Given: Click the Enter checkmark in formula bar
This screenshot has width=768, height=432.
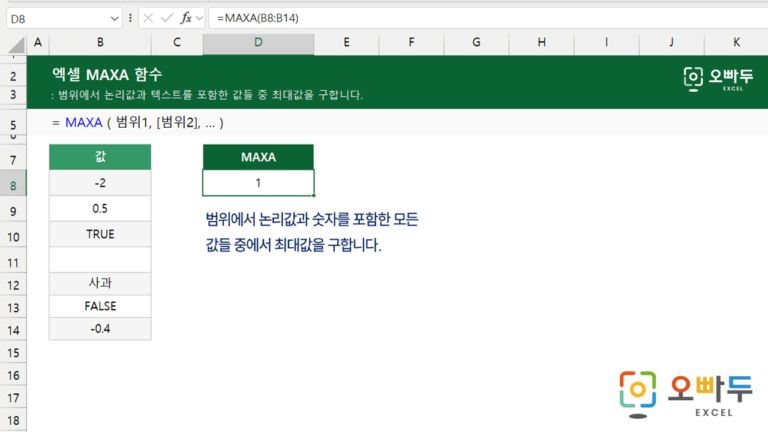Looking at the screenshot, I should pos(167,18).
